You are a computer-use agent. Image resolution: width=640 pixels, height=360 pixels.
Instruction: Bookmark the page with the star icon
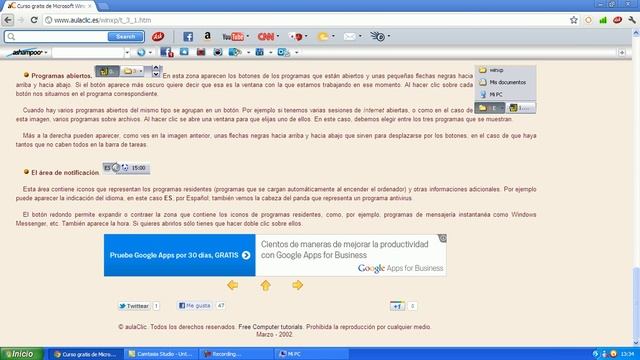(x=573, y=20)
